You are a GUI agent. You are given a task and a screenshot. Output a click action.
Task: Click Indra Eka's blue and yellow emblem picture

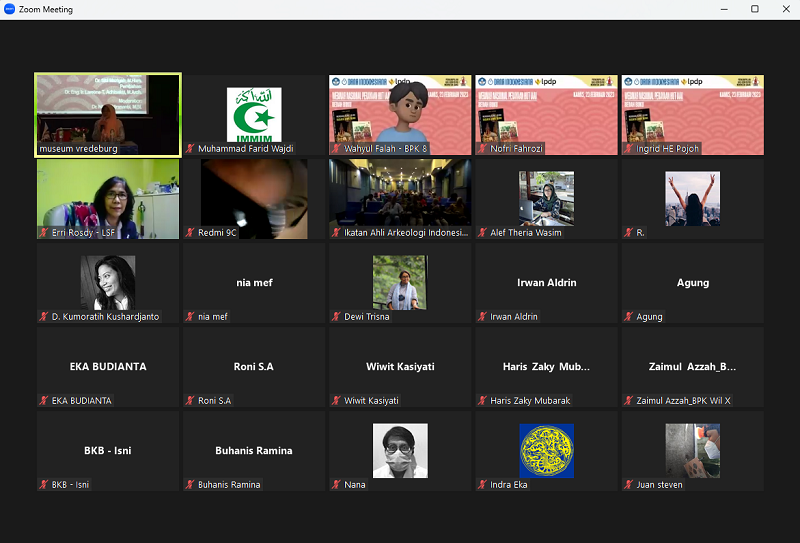coord(546,451)
